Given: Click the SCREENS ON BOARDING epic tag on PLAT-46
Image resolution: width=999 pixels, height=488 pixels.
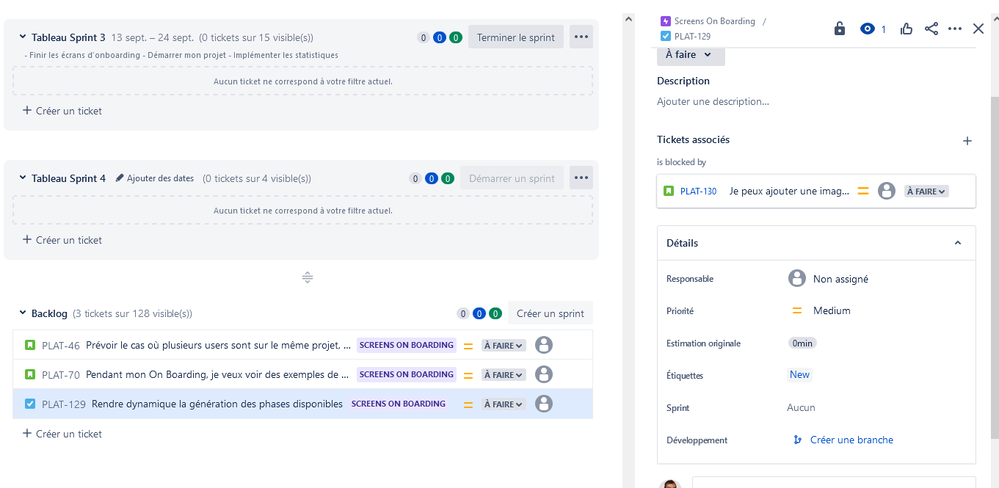Looking at the screenshot, I should pyautogui.click(x=406, y=345).
